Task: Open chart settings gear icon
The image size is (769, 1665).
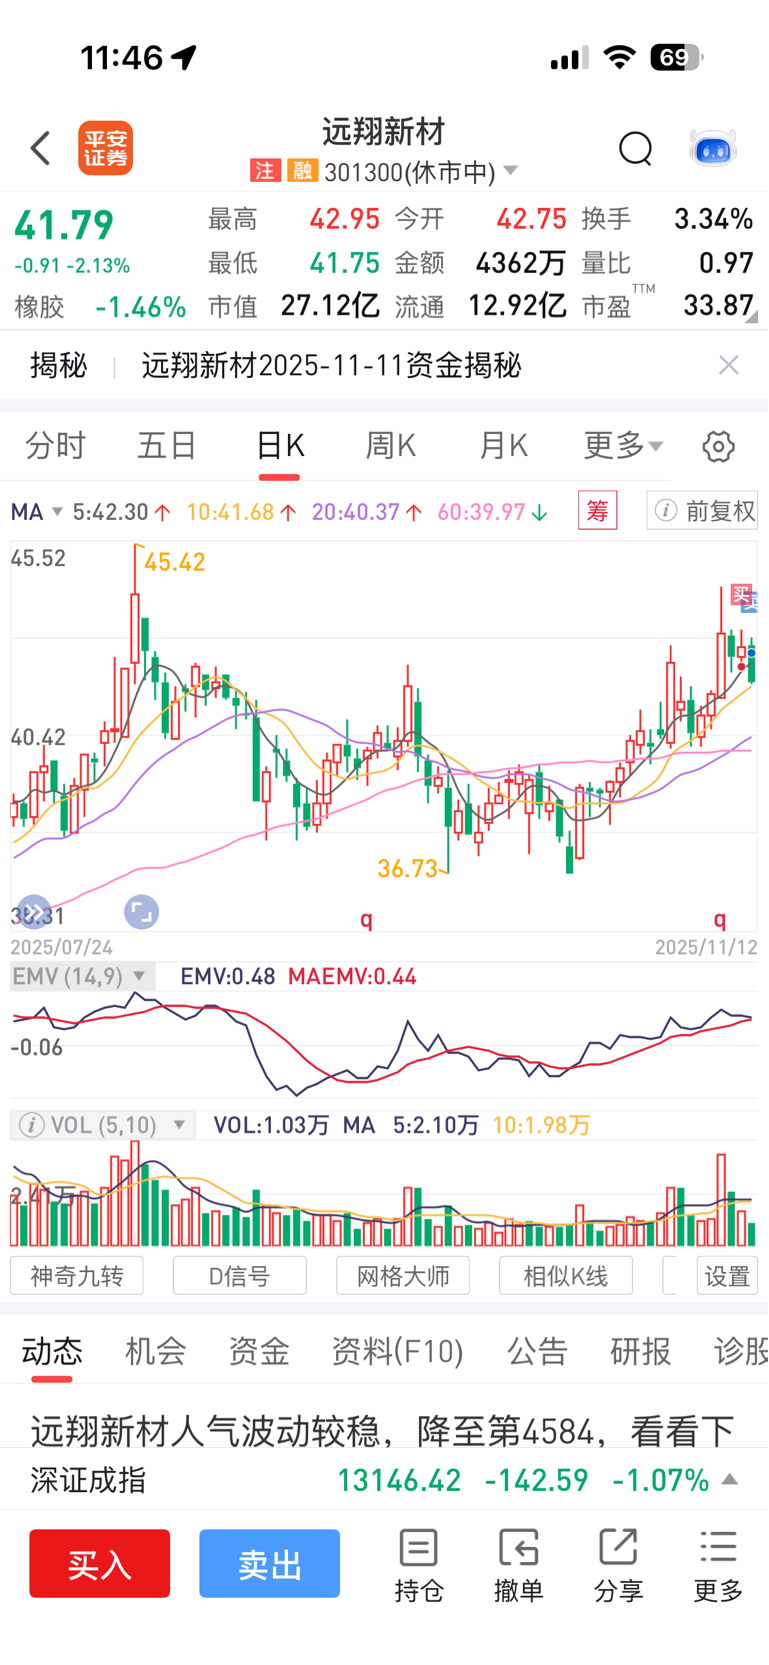Action: (718, 446)
